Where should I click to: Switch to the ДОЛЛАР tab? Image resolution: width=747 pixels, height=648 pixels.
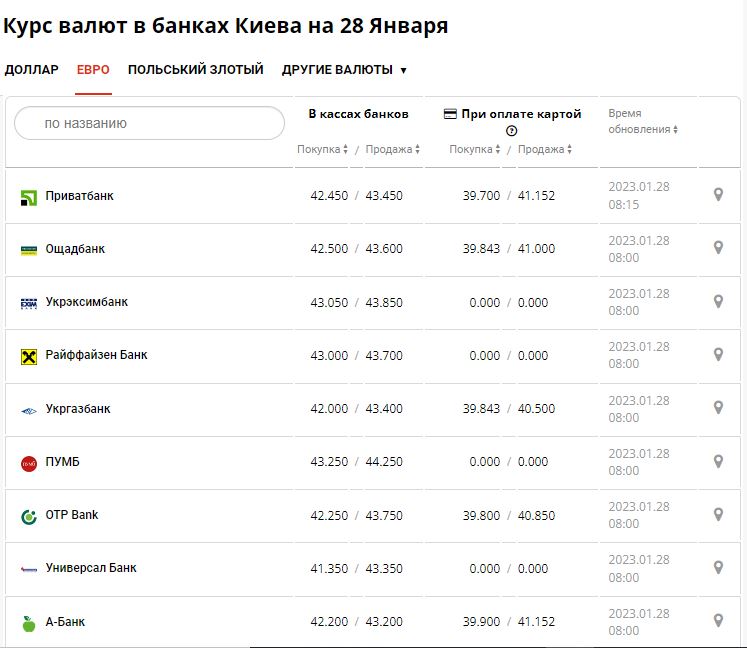31,70
